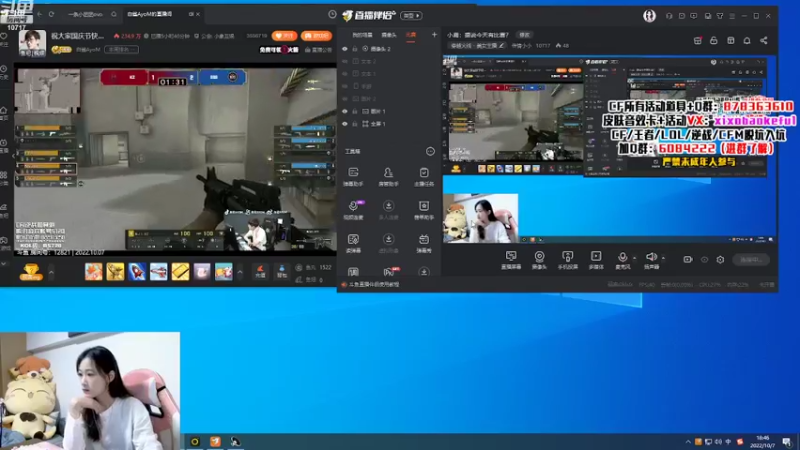The height and width of the screenshot is (450, 800).
Task: Open 多人连麦 download tool
Action: click(388, 210)
